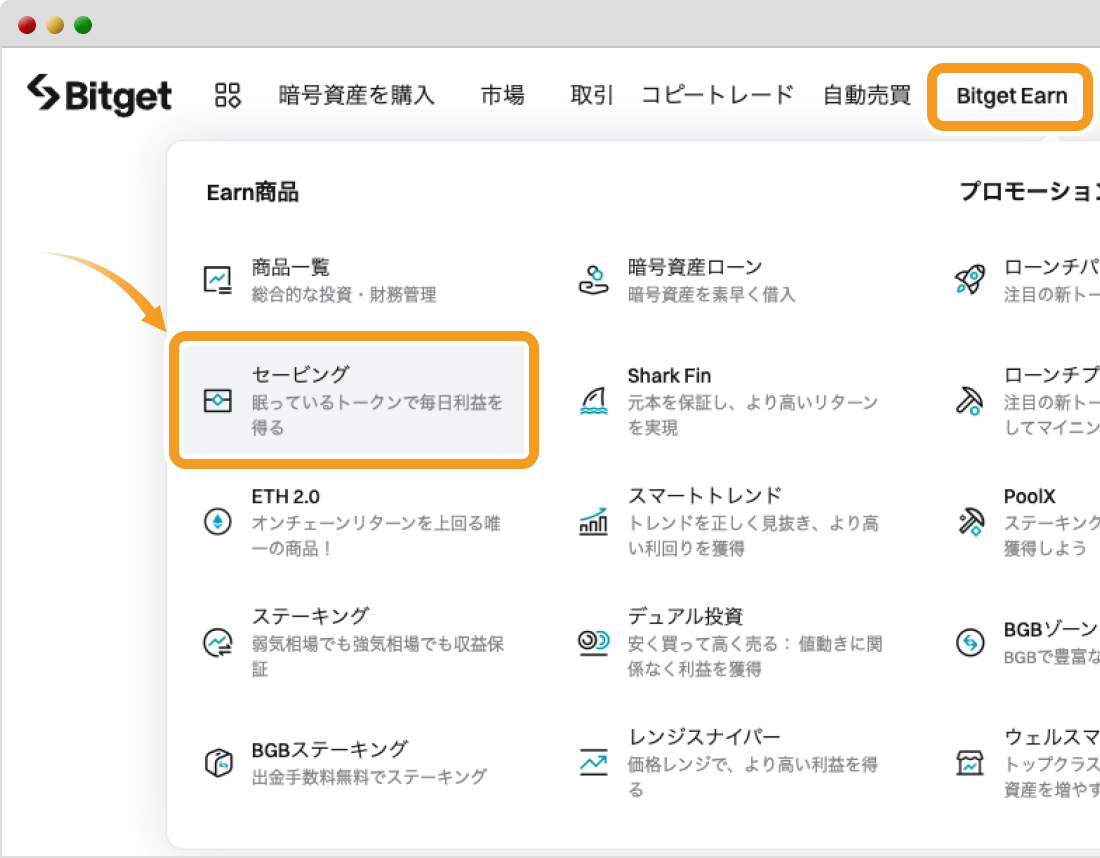Click the Bitget logo

[99, 95]
